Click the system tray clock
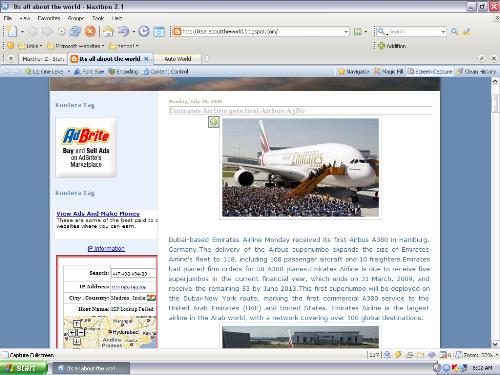The height and width of the screenshot is (375, 500). point(482,368)
